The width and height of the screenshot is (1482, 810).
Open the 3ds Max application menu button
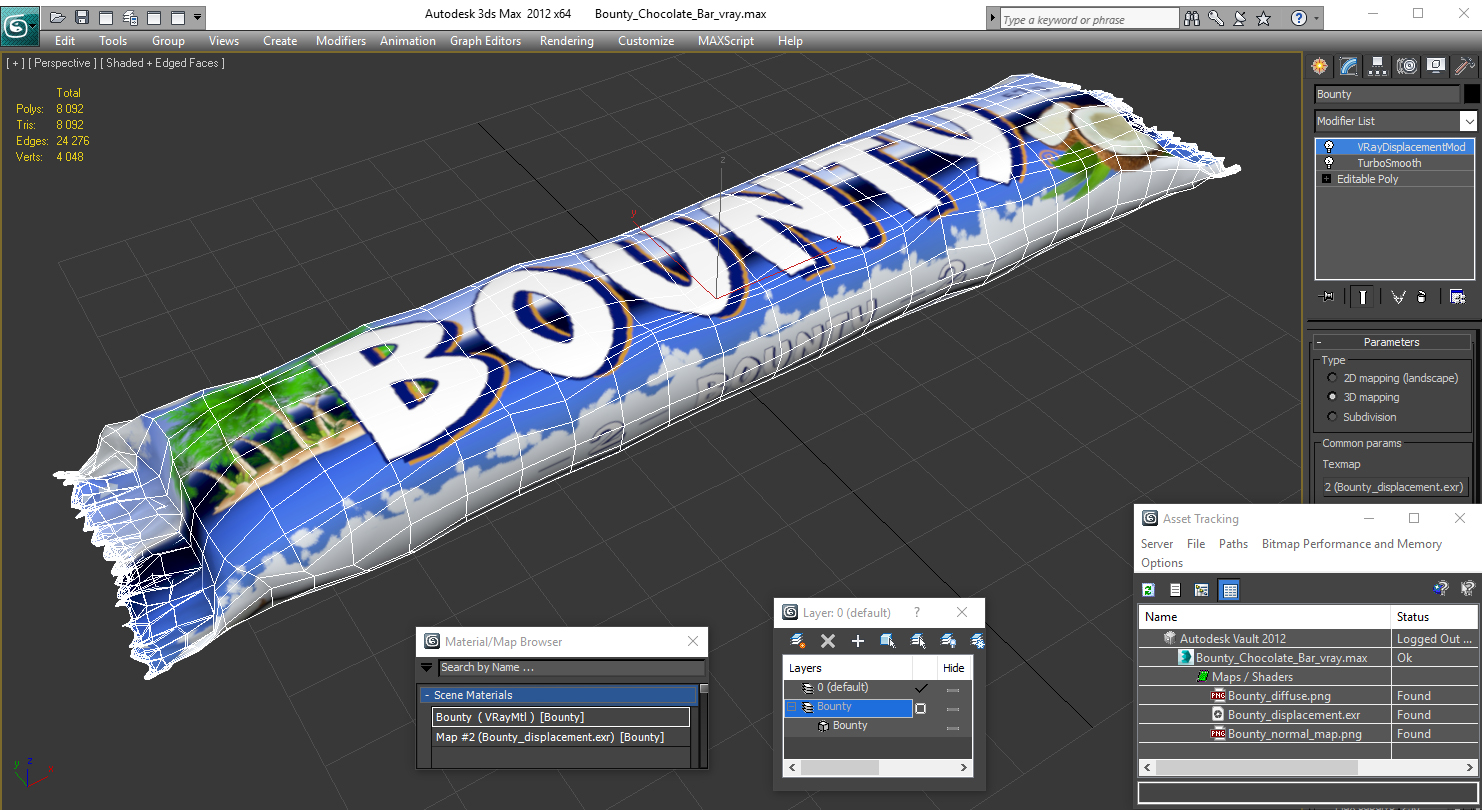coord(19,25)
